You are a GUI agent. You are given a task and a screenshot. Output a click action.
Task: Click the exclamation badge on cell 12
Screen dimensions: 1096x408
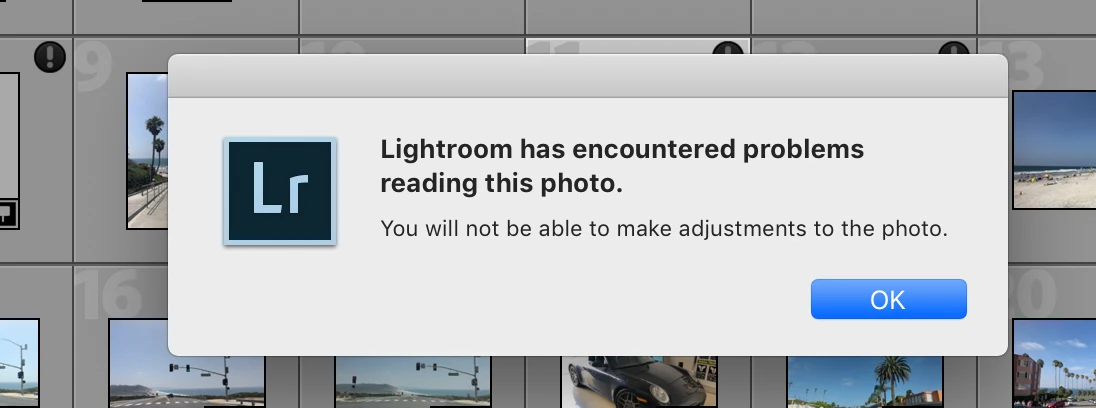pos(953,48)
